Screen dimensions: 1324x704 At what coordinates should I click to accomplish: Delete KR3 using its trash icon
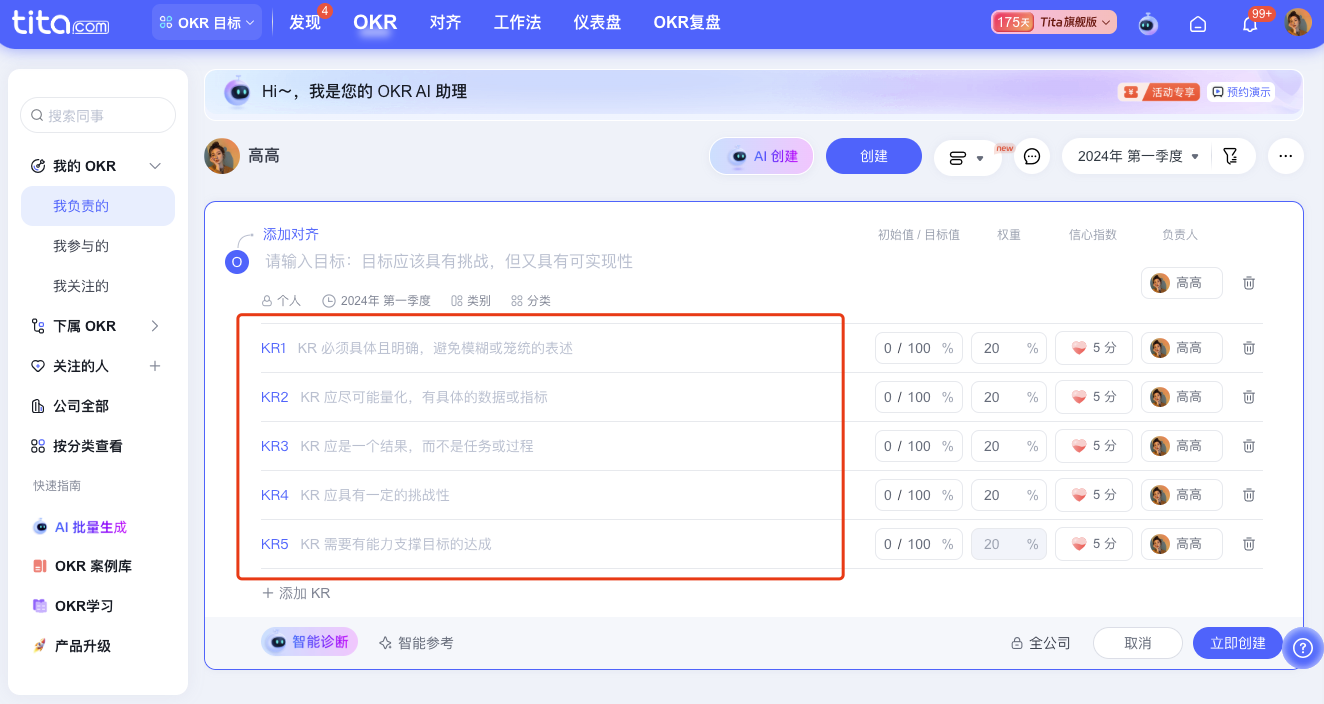coord(1249,446)
